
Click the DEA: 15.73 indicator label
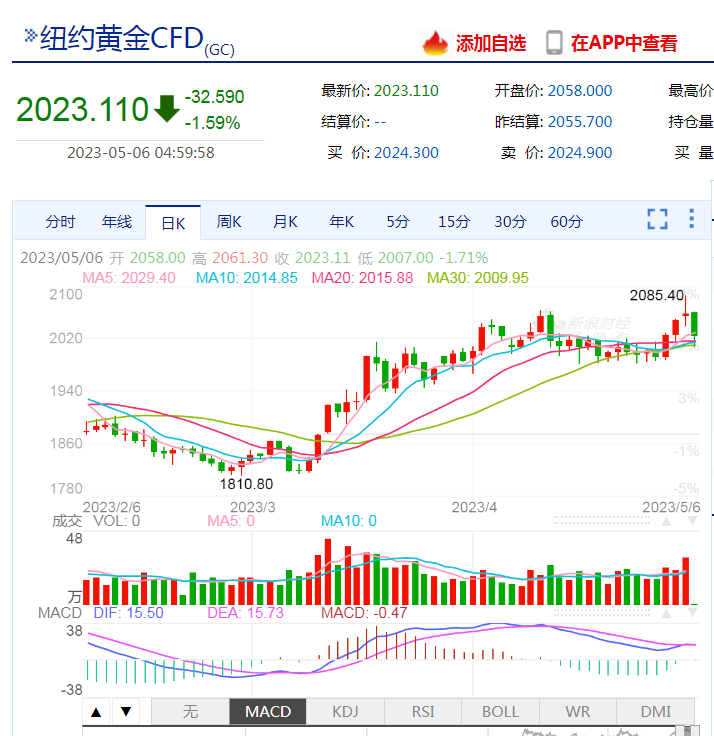(246, 613)
